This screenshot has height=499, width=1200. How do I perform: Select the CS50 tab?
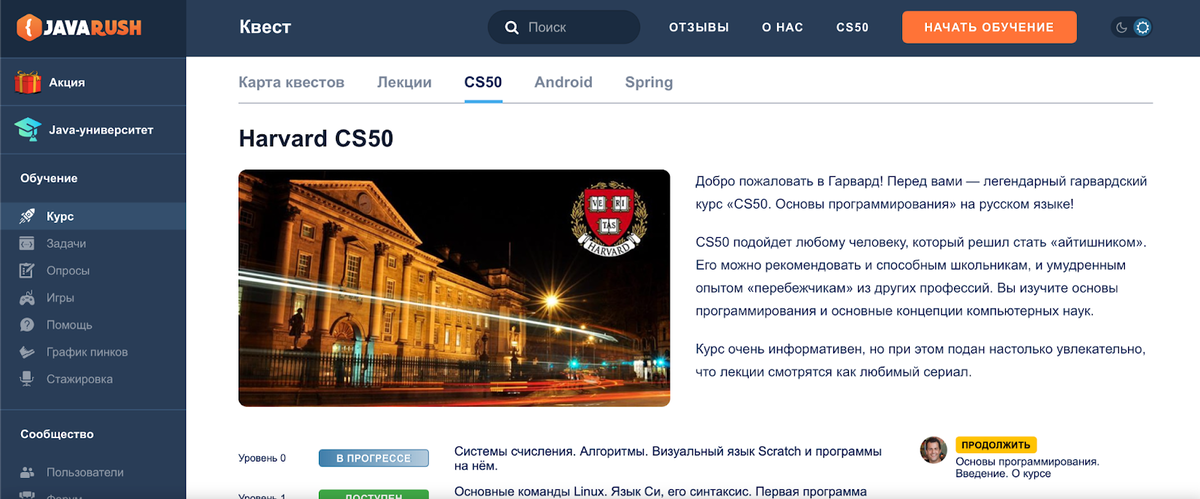(483, 82)
